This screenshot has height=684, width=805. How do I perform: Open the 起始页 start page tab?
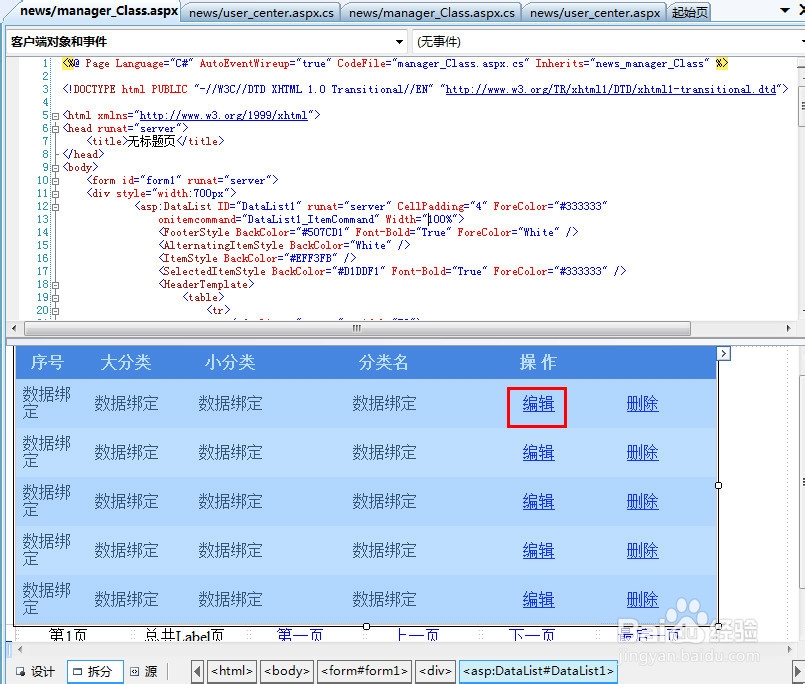pyautogui.click(x=689, y=13)
